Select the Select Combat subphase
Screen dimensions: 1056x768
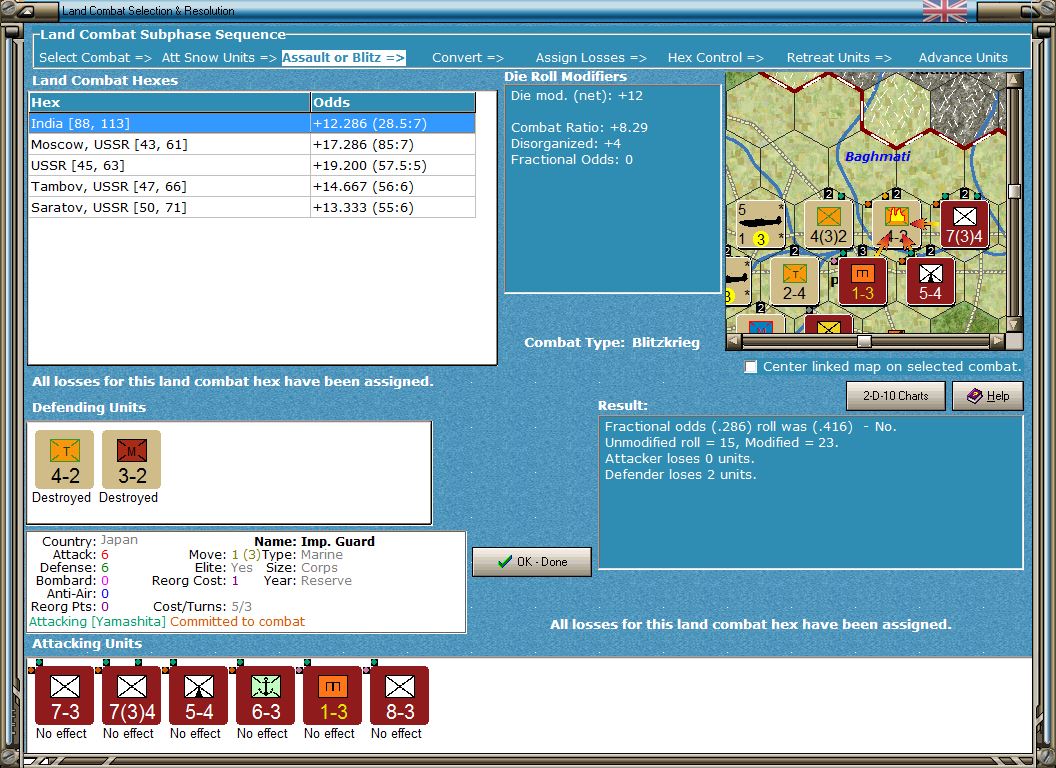(95, 58)
